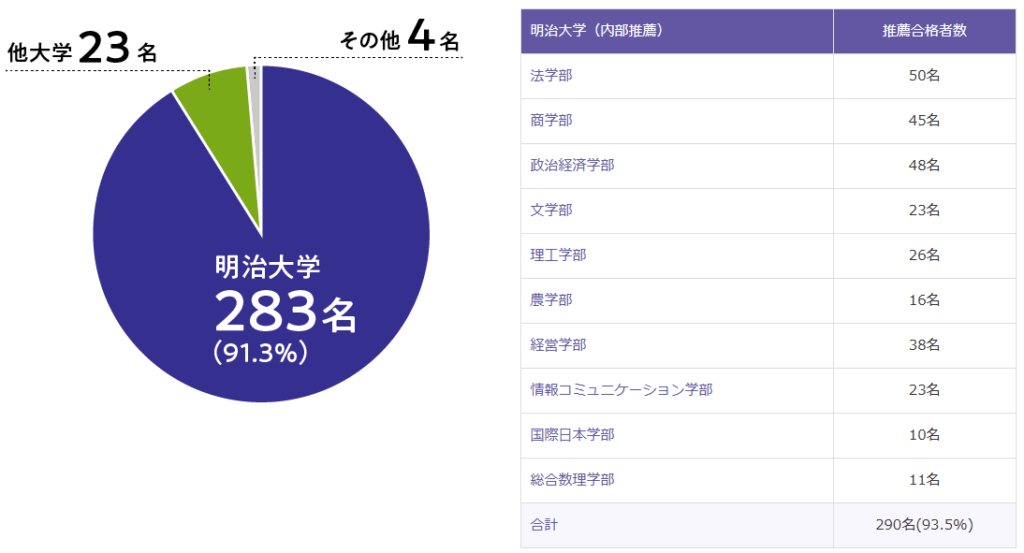Click the 明治大学（内部推薦）table header
Image resolution: width=1024 pixels, height=553 pixels.
(x=596, y=31)
